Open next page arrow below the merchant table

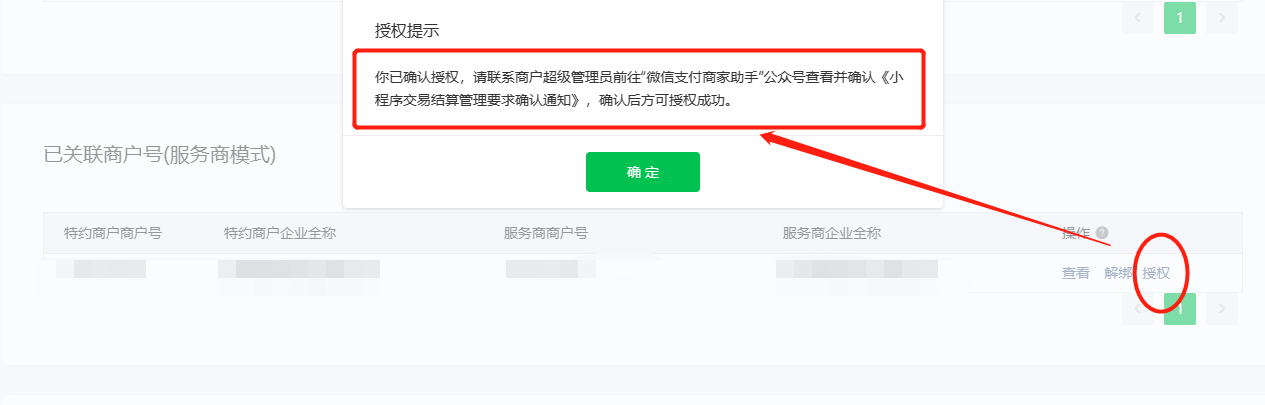(1220, 309)
